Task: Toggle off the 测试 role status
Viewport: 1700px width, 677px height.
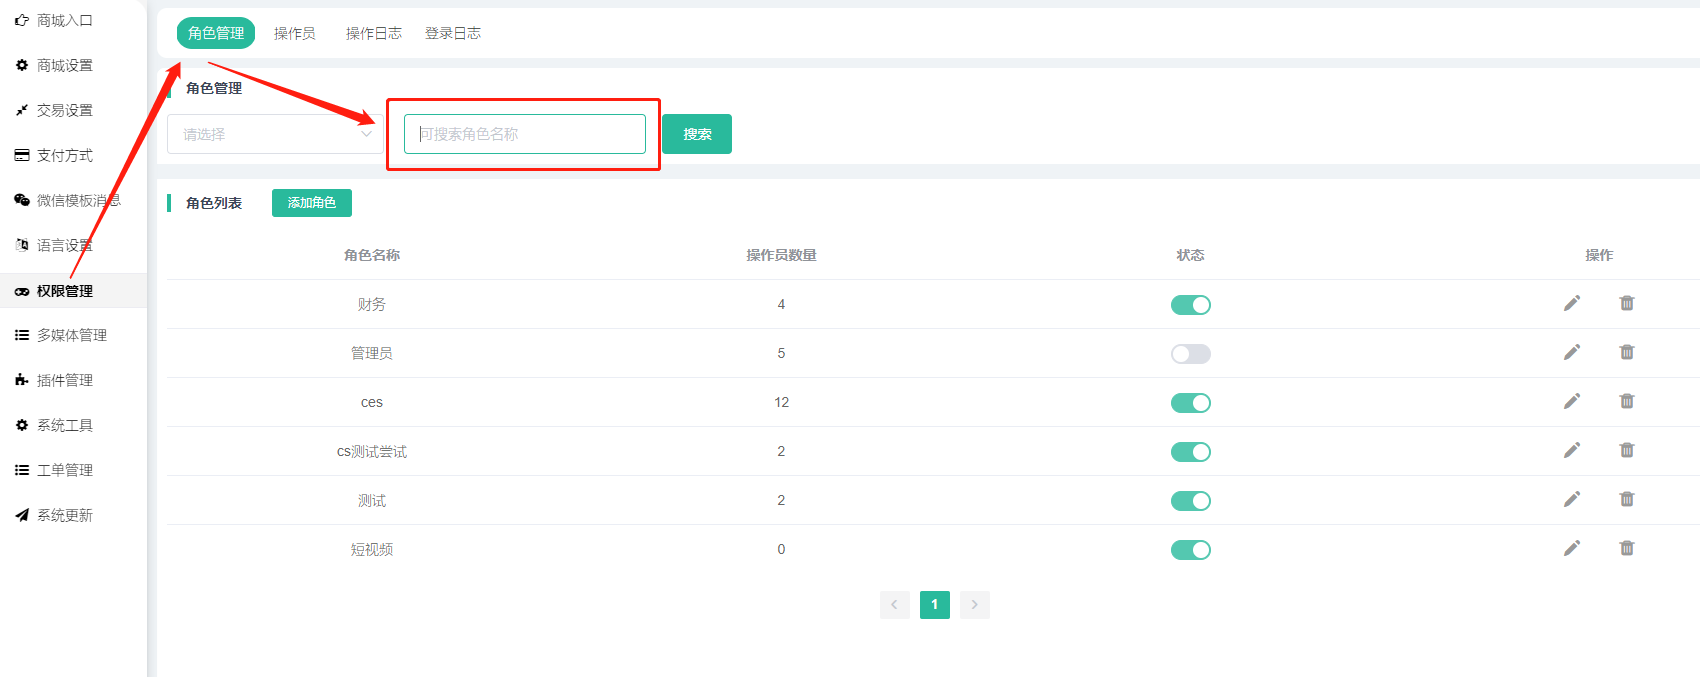Action: 1190,501
